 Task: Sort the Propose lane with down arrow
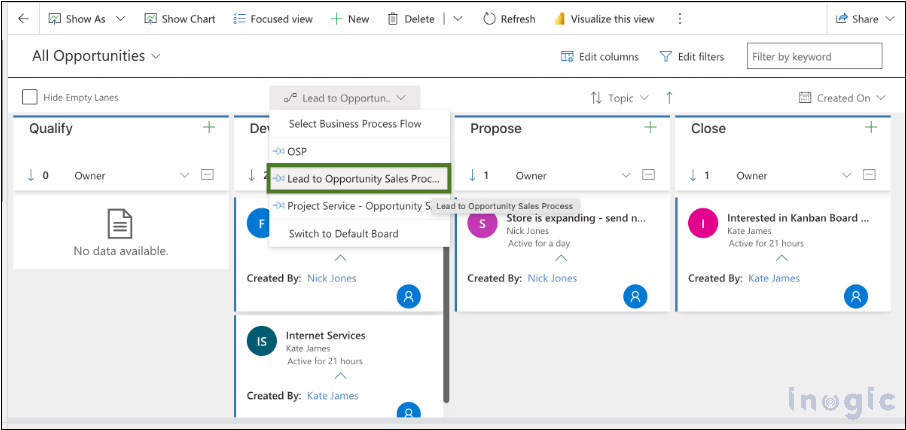pos(473,175)
